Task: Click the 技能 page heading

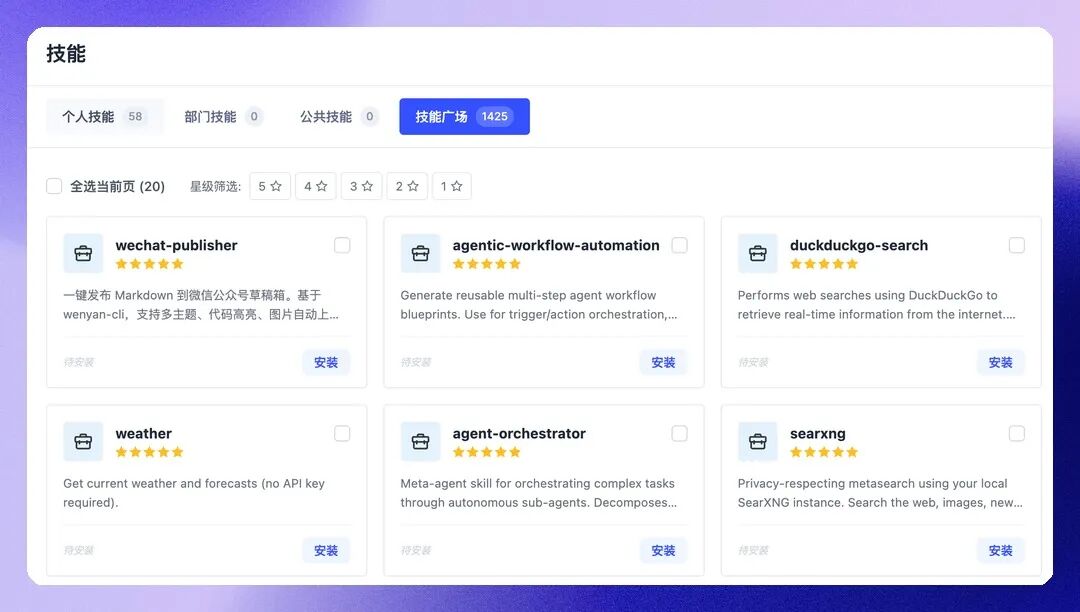Action: click(66, 54)
